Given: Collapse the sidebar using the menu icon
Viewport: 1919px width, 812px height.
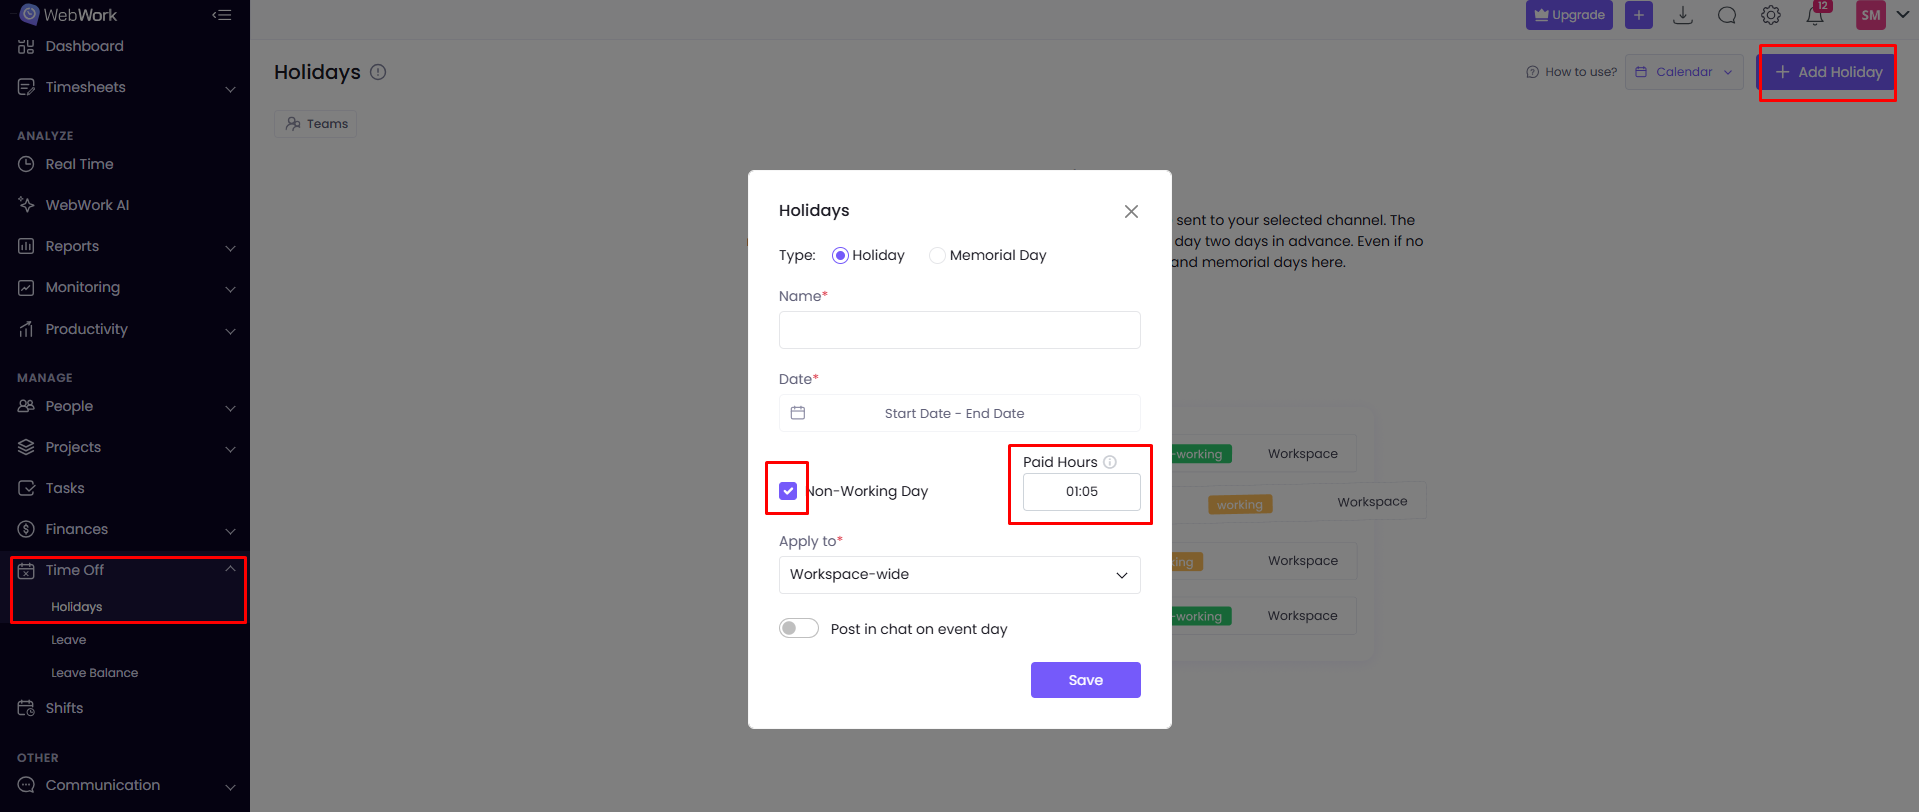Looking at the screenshot, I should 222,15.
